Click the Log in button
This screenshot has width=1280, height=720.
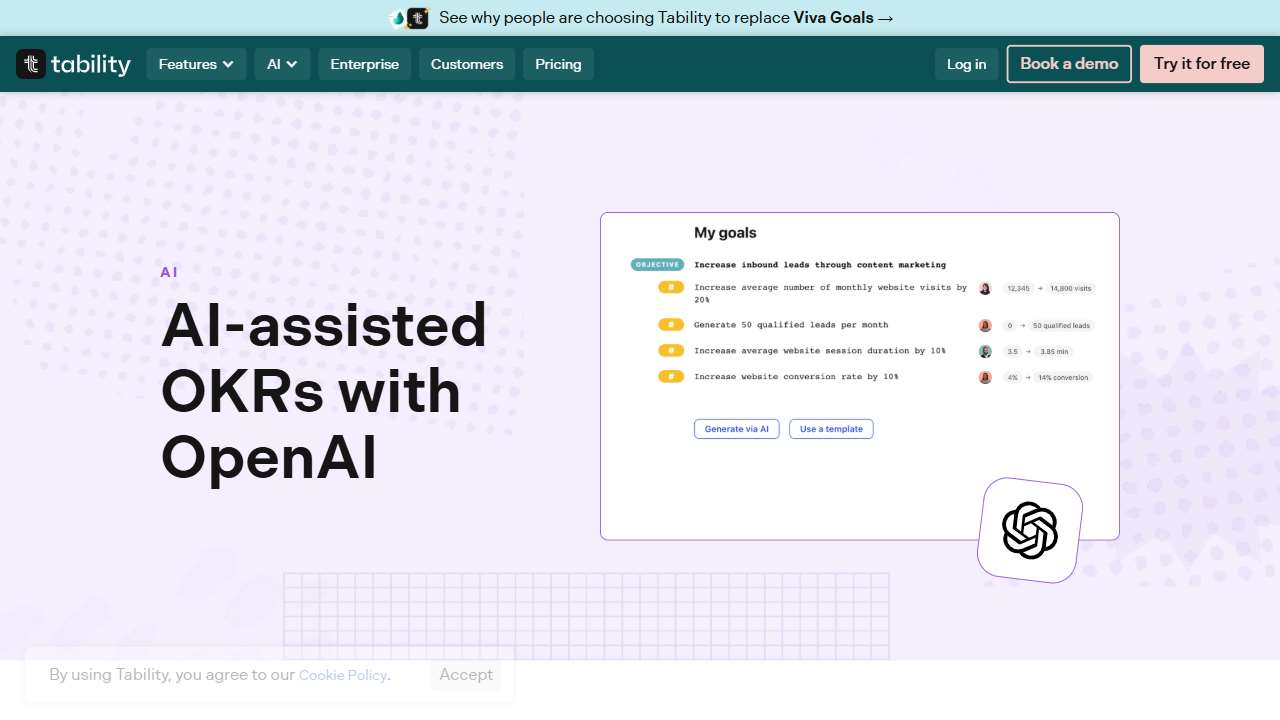click(966, 64)
